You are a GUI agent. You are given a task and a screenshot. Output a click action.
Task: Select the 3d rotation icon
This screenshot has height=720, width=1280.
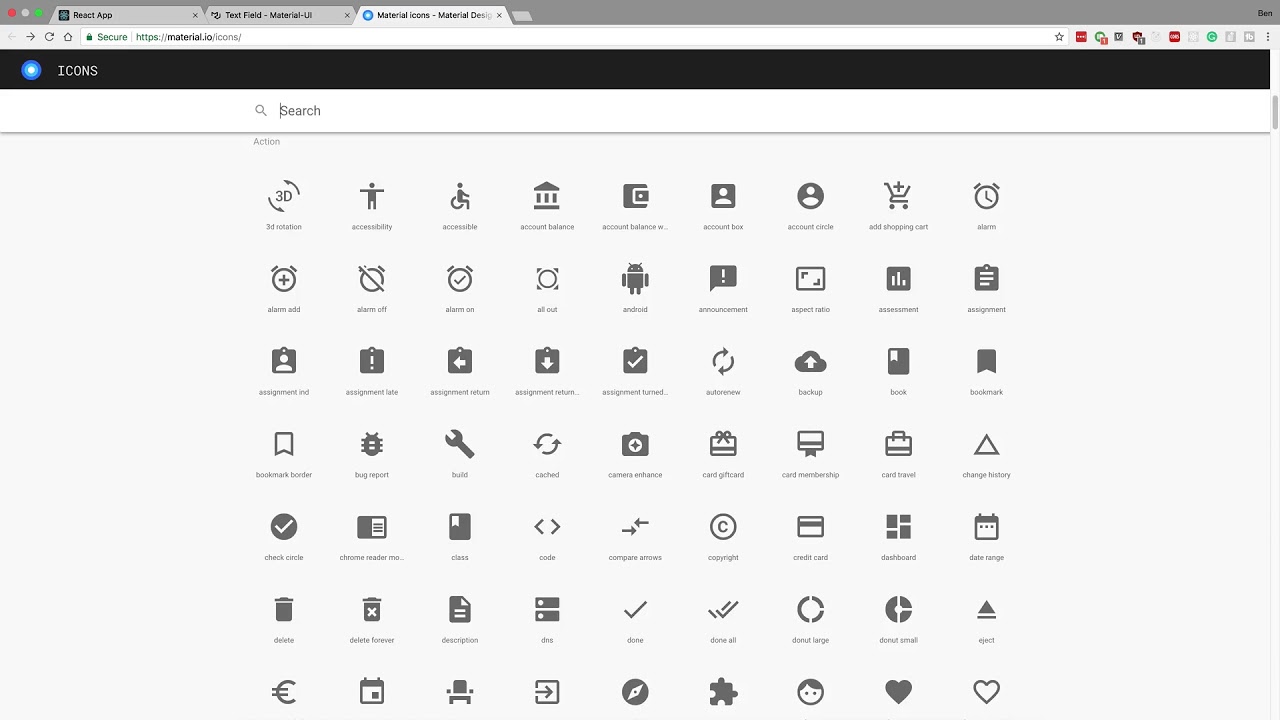[x=283, y=195]
